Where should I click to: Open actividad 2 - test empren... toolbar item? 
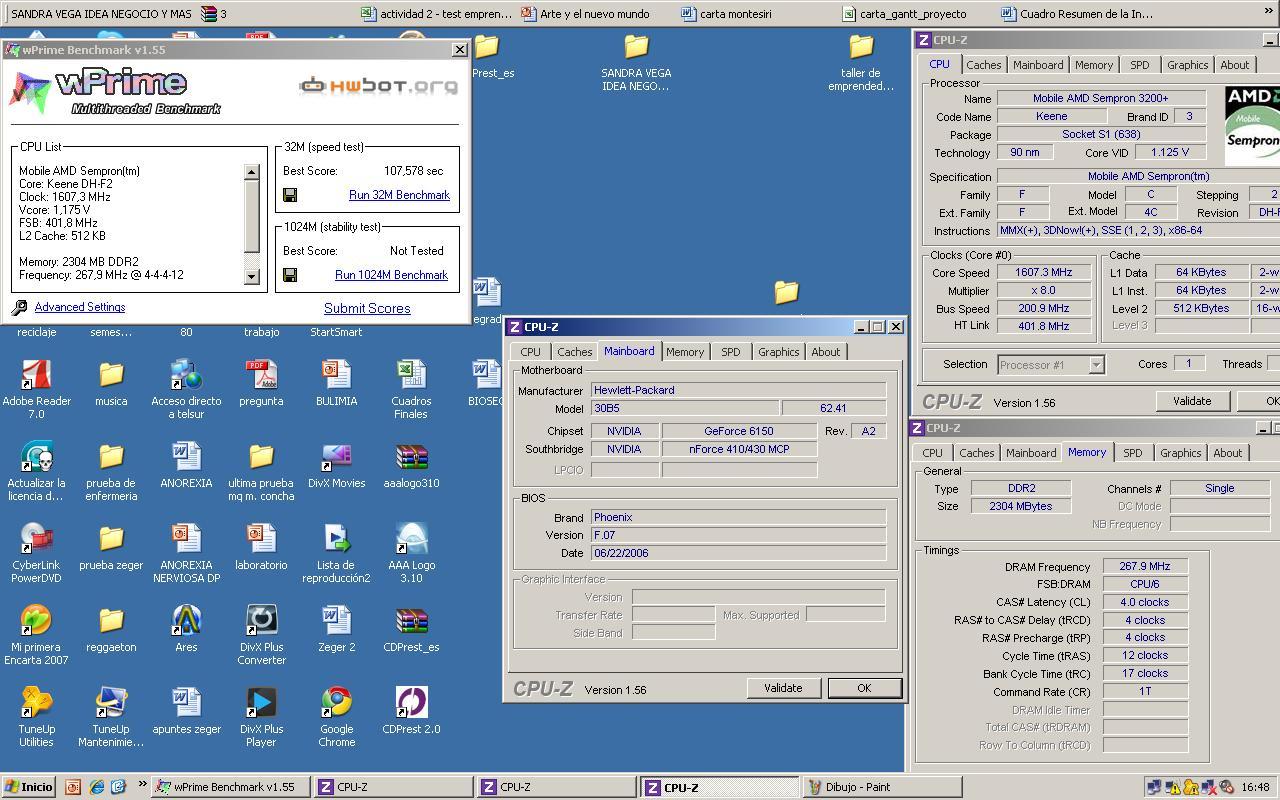(x=436, y=14)
